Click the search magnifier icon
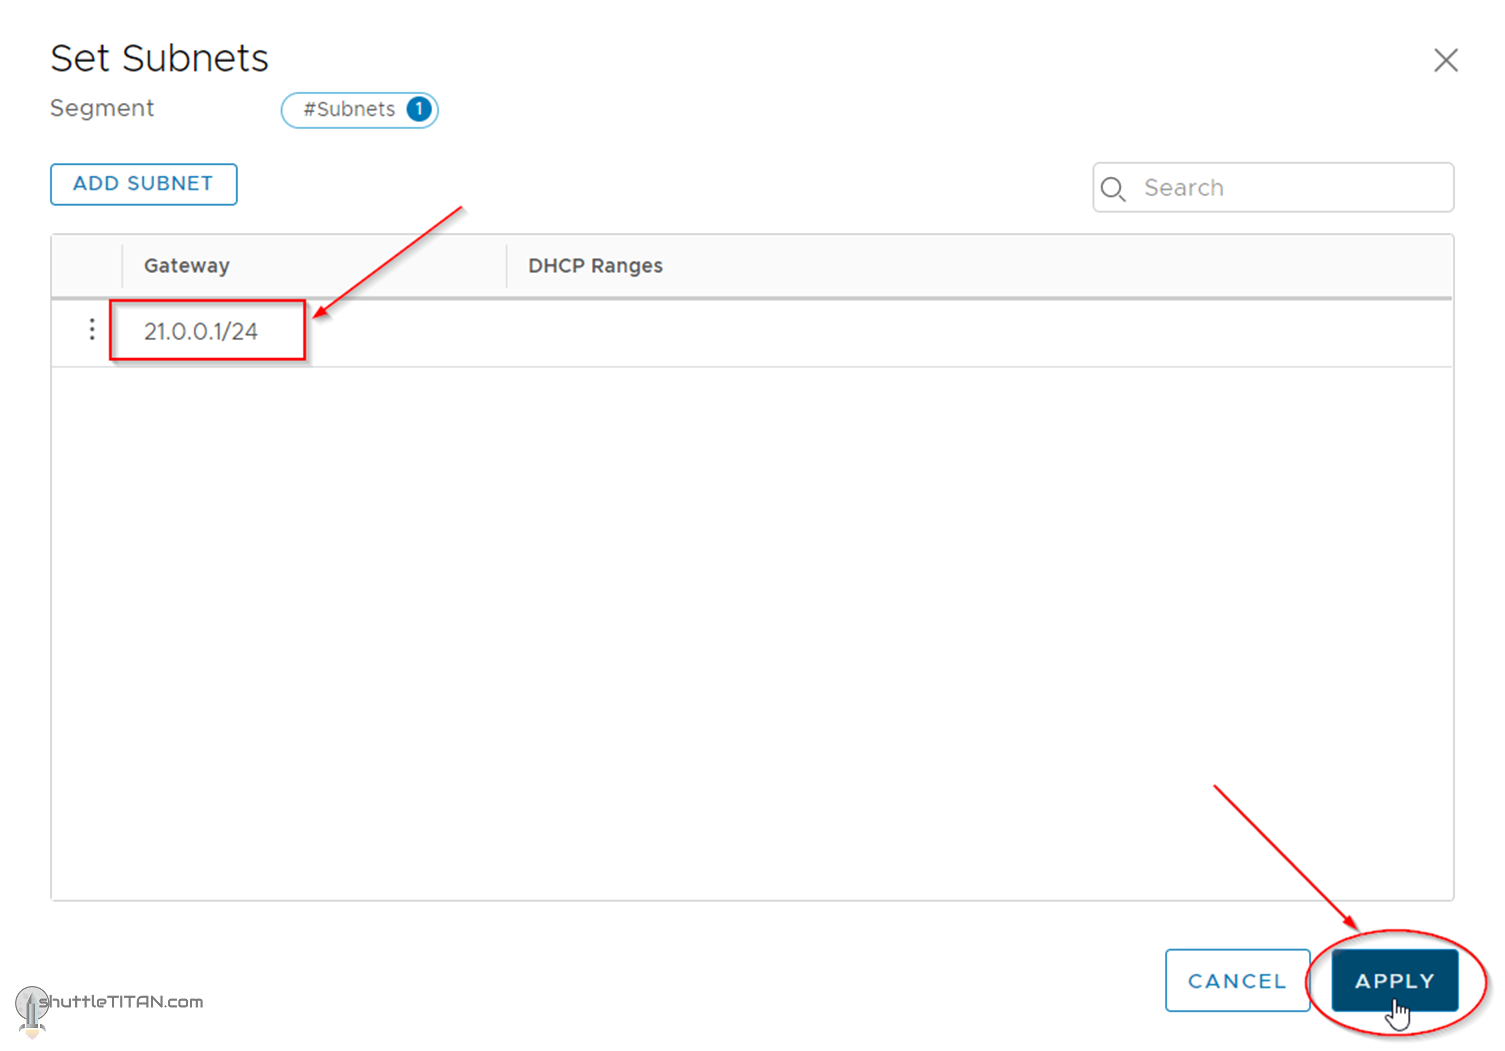Image resolution: width=1505 pixels, height=1051 pixels. point(1113,188)
